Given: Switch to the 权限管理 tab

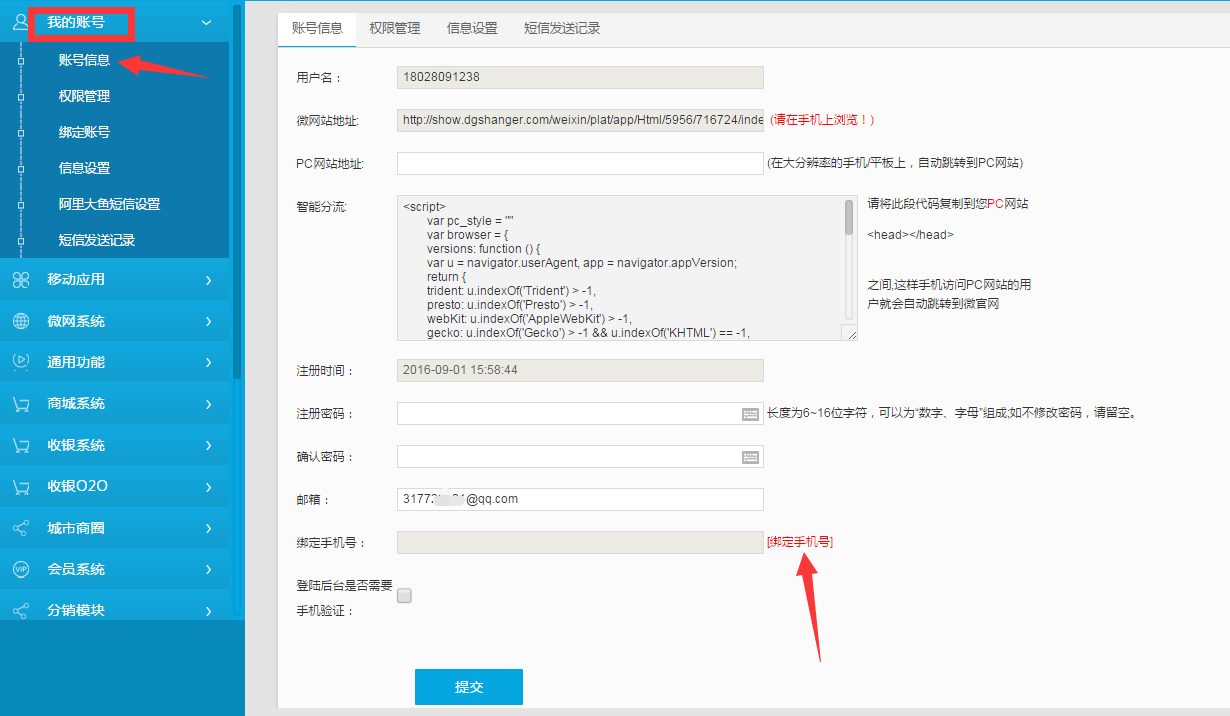Looking at the screenshot, I should click(x=394, y=28).
